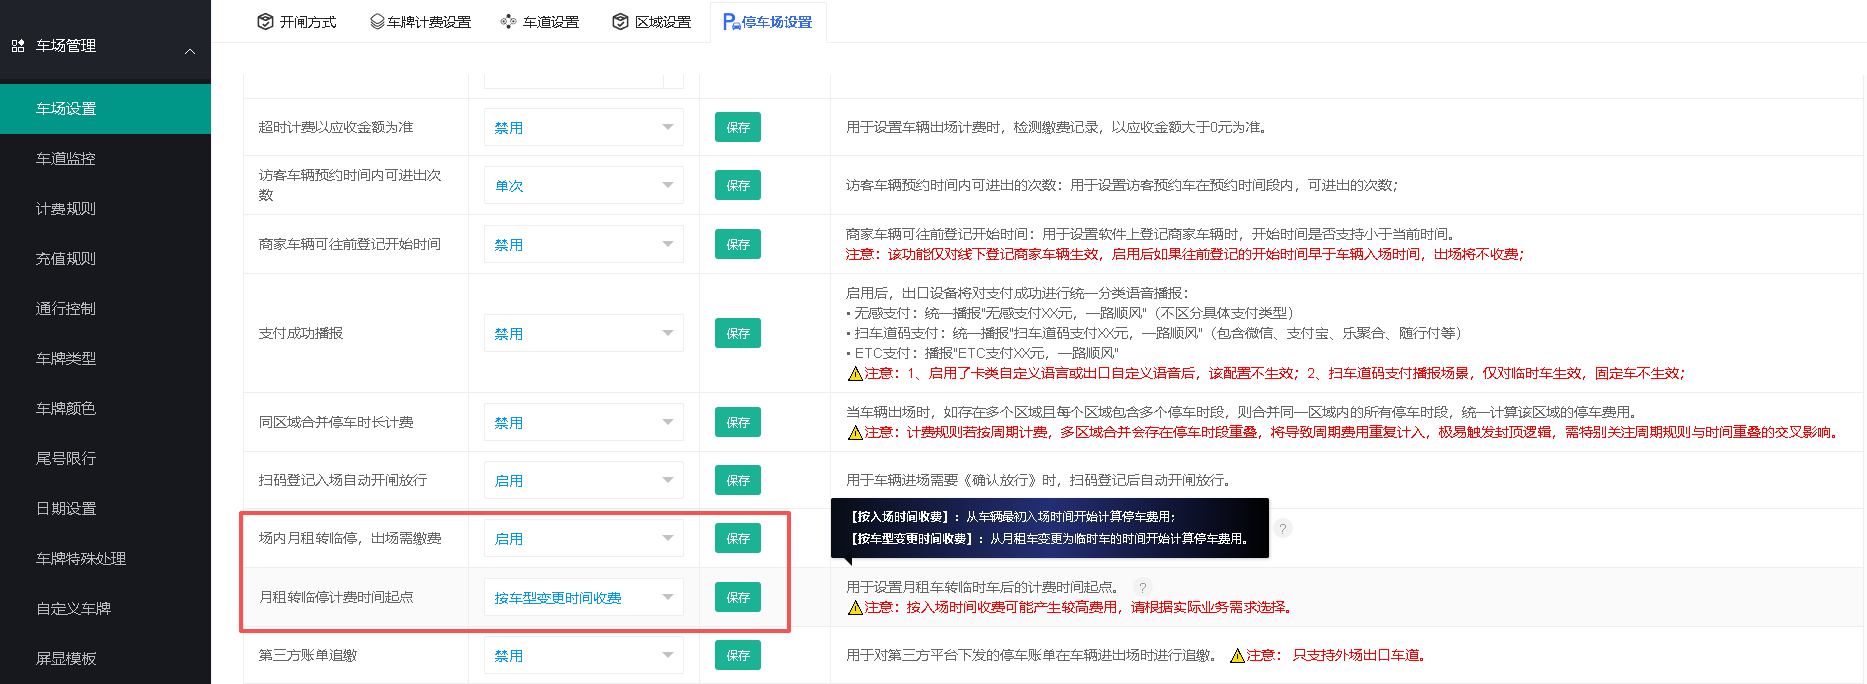
Task: Click the 车场管理 grid icon in sidebar
Action: pos(18,46)
